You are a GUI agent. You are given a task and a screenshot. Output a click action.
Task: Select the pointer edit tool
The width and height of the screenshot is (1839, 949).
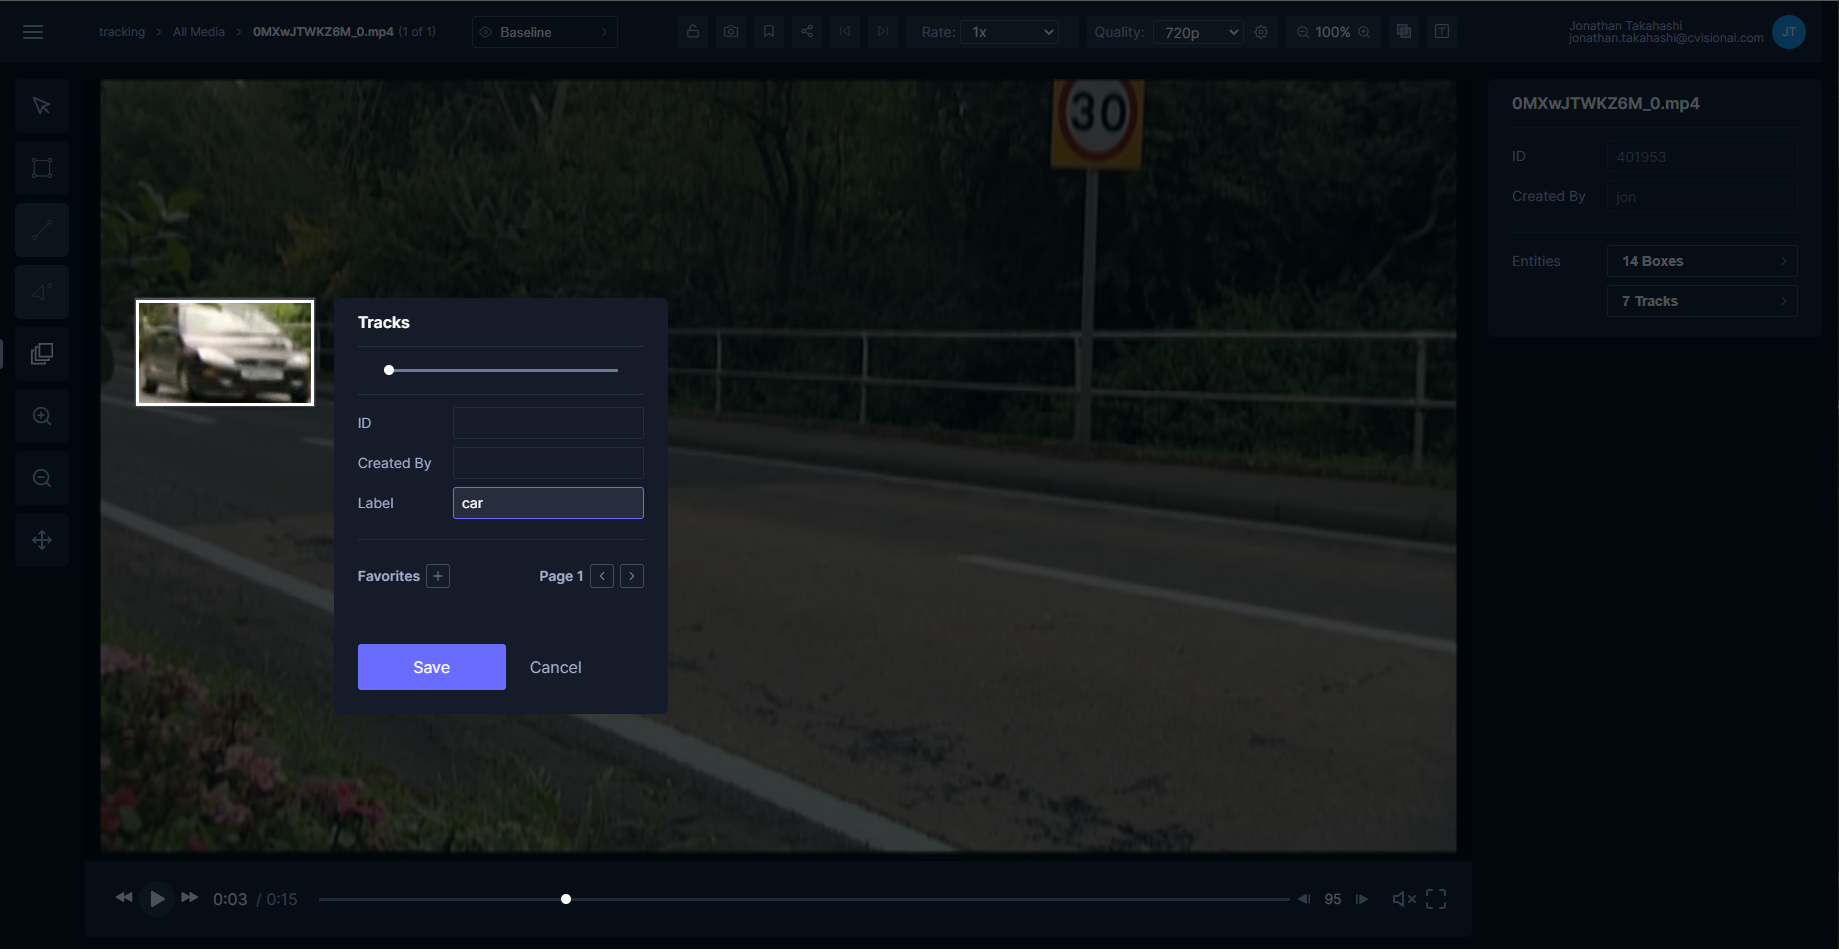[42, 106]
